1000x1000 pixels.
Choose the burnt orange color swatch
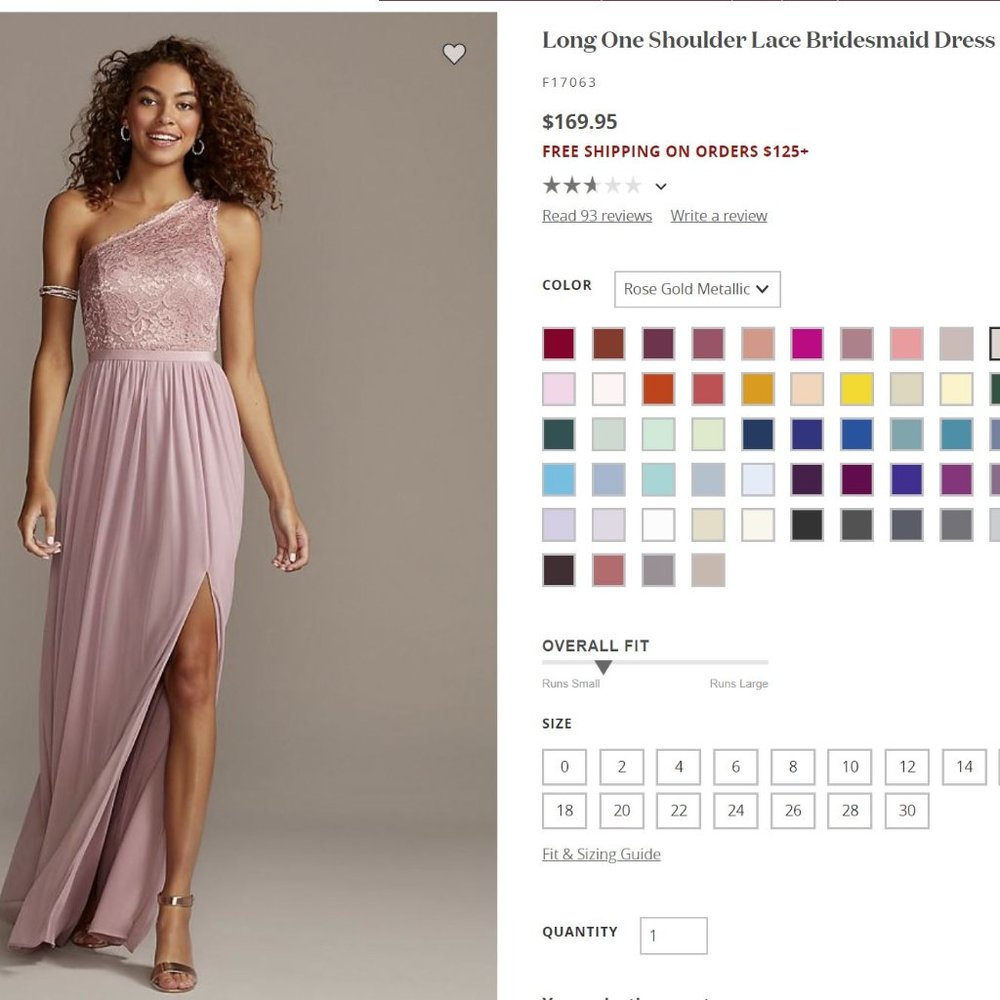pos(659,389)
